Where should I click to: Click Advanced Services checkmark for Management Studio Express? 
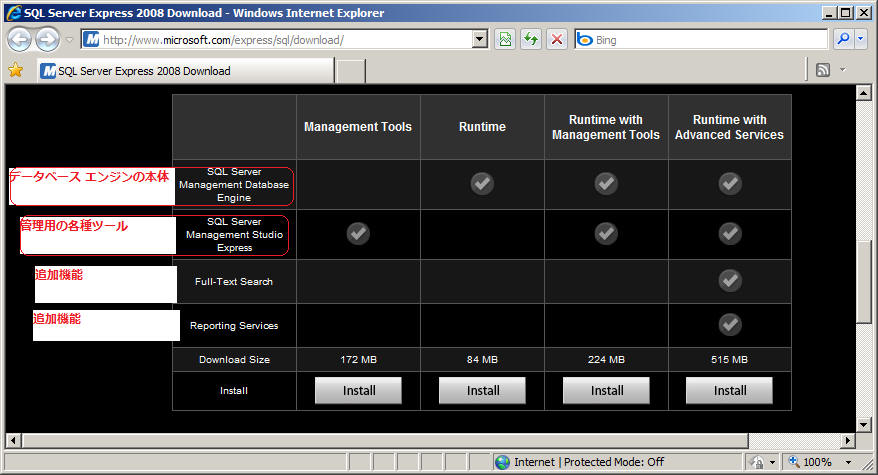(x=730, y=234)
